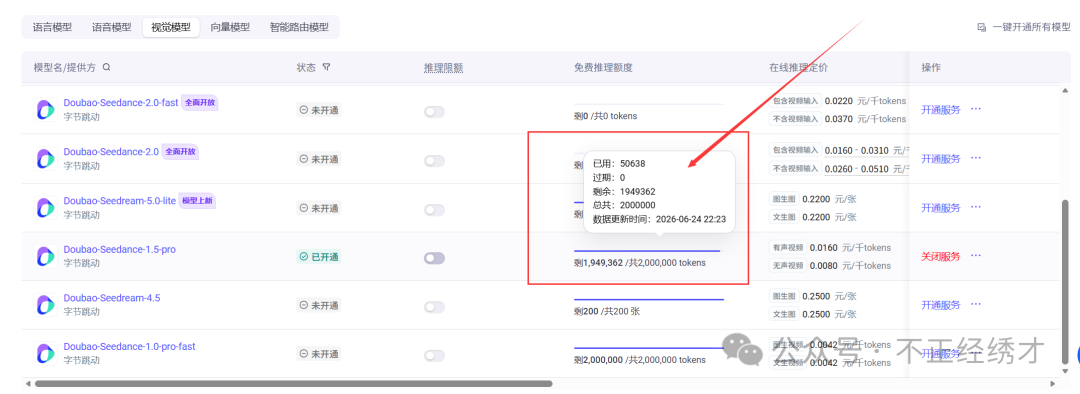Viewport: 1080px width, 394px height.
Task: Select the 视觉模型 tab
Action: click(171, 28)
